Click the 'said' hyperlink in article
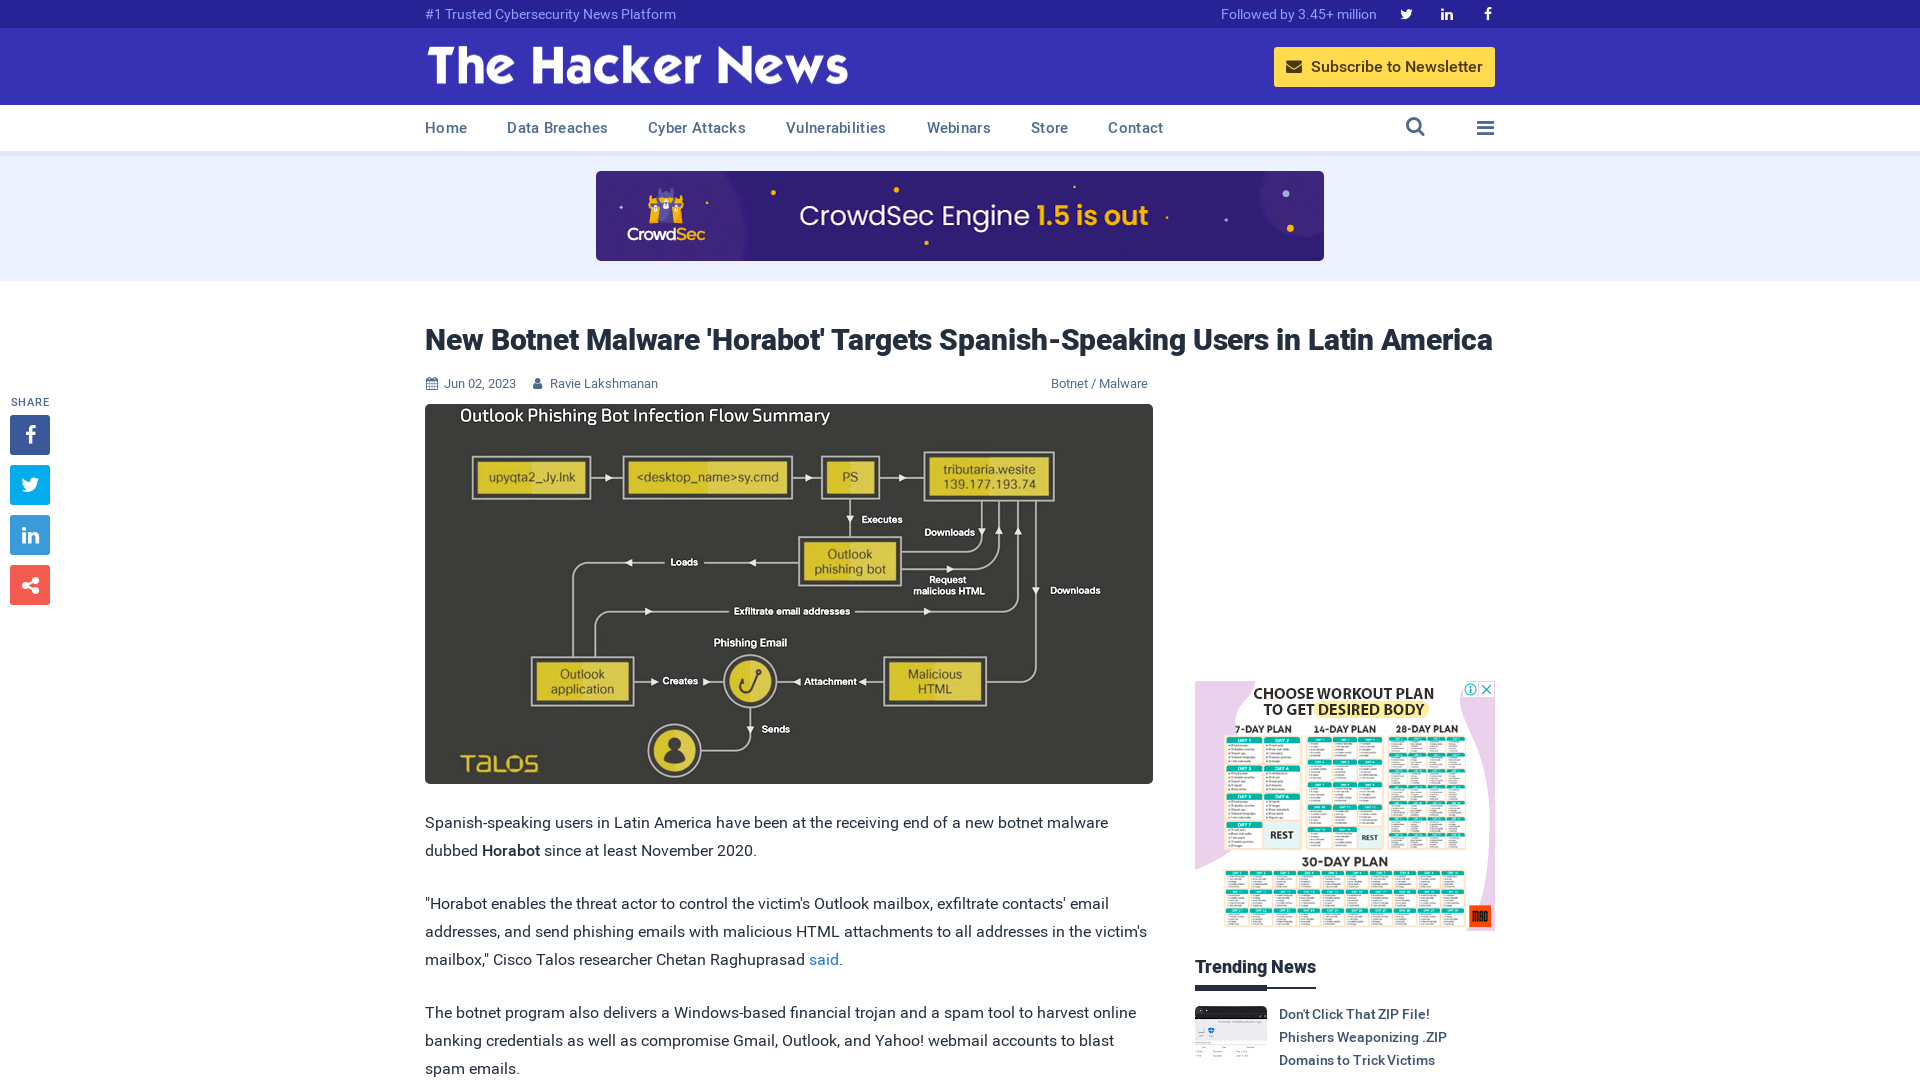This screenshot has width=1920, height=1080. click(823, 959)
